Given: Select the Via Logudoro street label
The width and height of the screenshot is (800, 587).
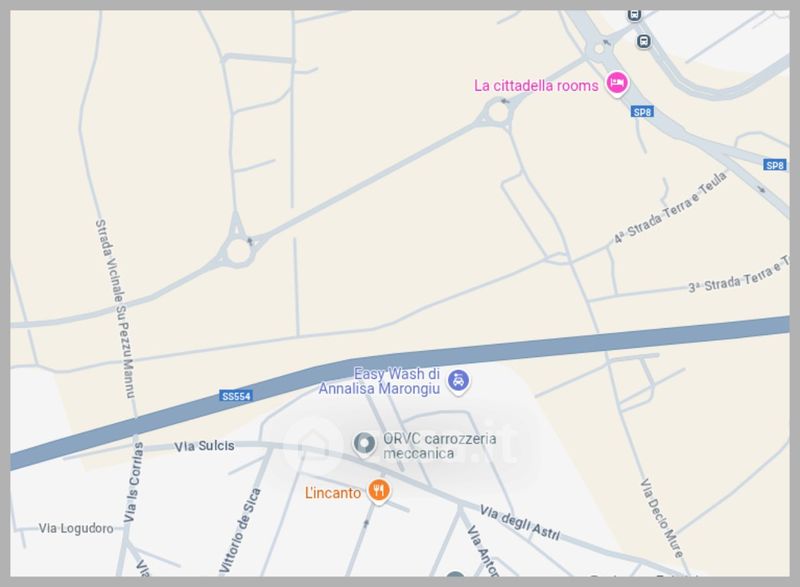Looking at the screenshot, I should coord(77,528).
